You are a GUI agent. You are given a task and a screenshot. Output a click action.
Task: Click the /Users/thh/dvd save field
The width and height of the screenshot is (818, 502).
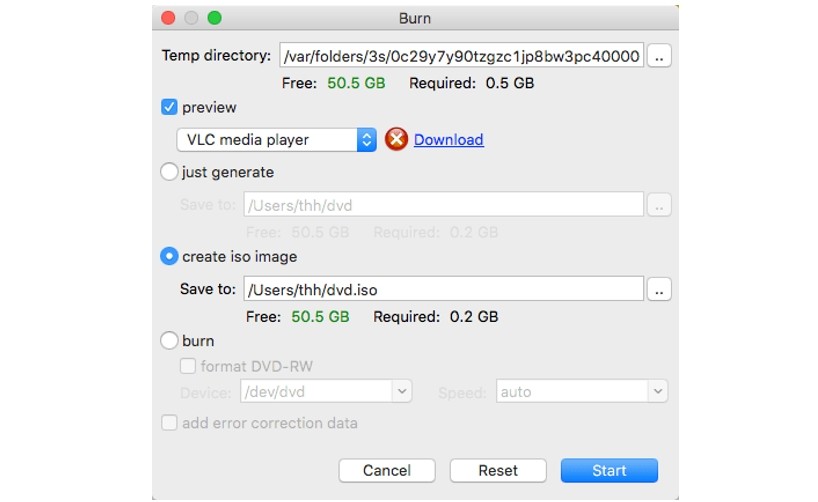click(x=443, y=205)
